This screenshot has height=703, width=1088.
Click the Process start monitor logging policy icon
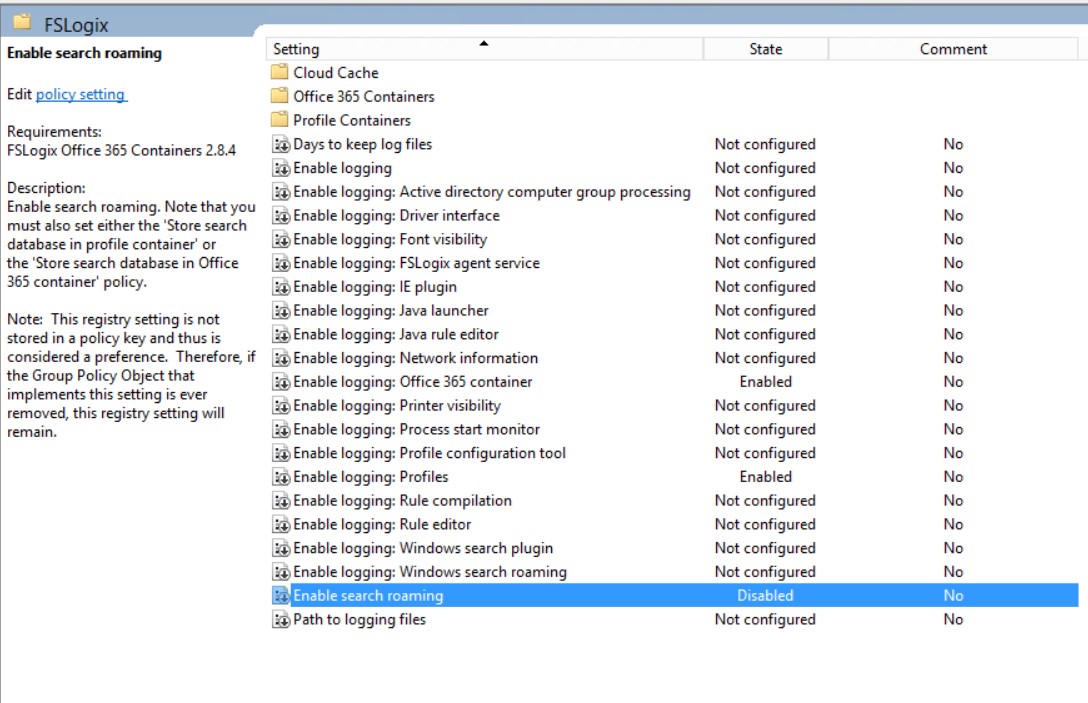(281, 430)
